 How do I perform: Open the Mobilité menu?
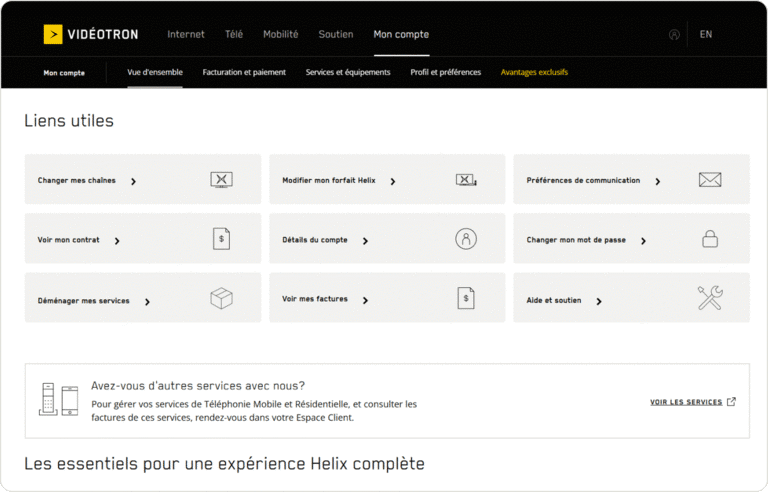coord(281,34)
